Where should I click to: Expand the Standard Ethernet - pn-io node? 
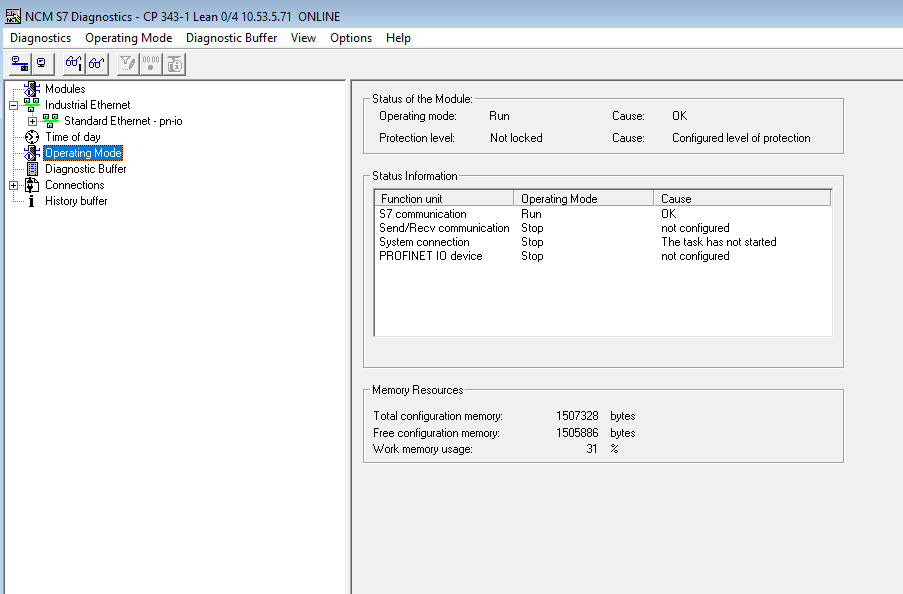pos(32,121)
